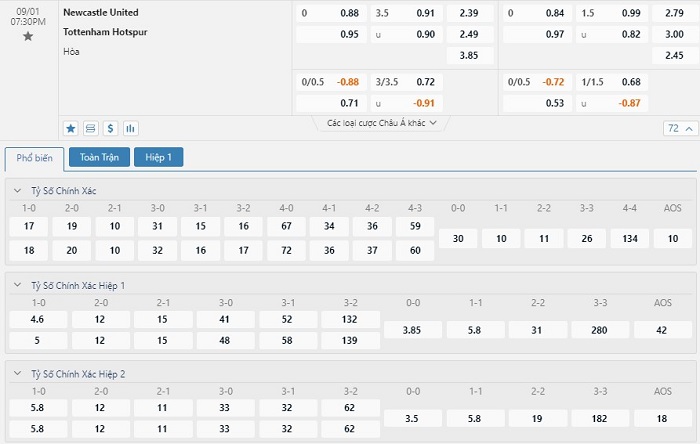Collapse the Tỷ Số Chính Xác section

[x=17, y=190]
